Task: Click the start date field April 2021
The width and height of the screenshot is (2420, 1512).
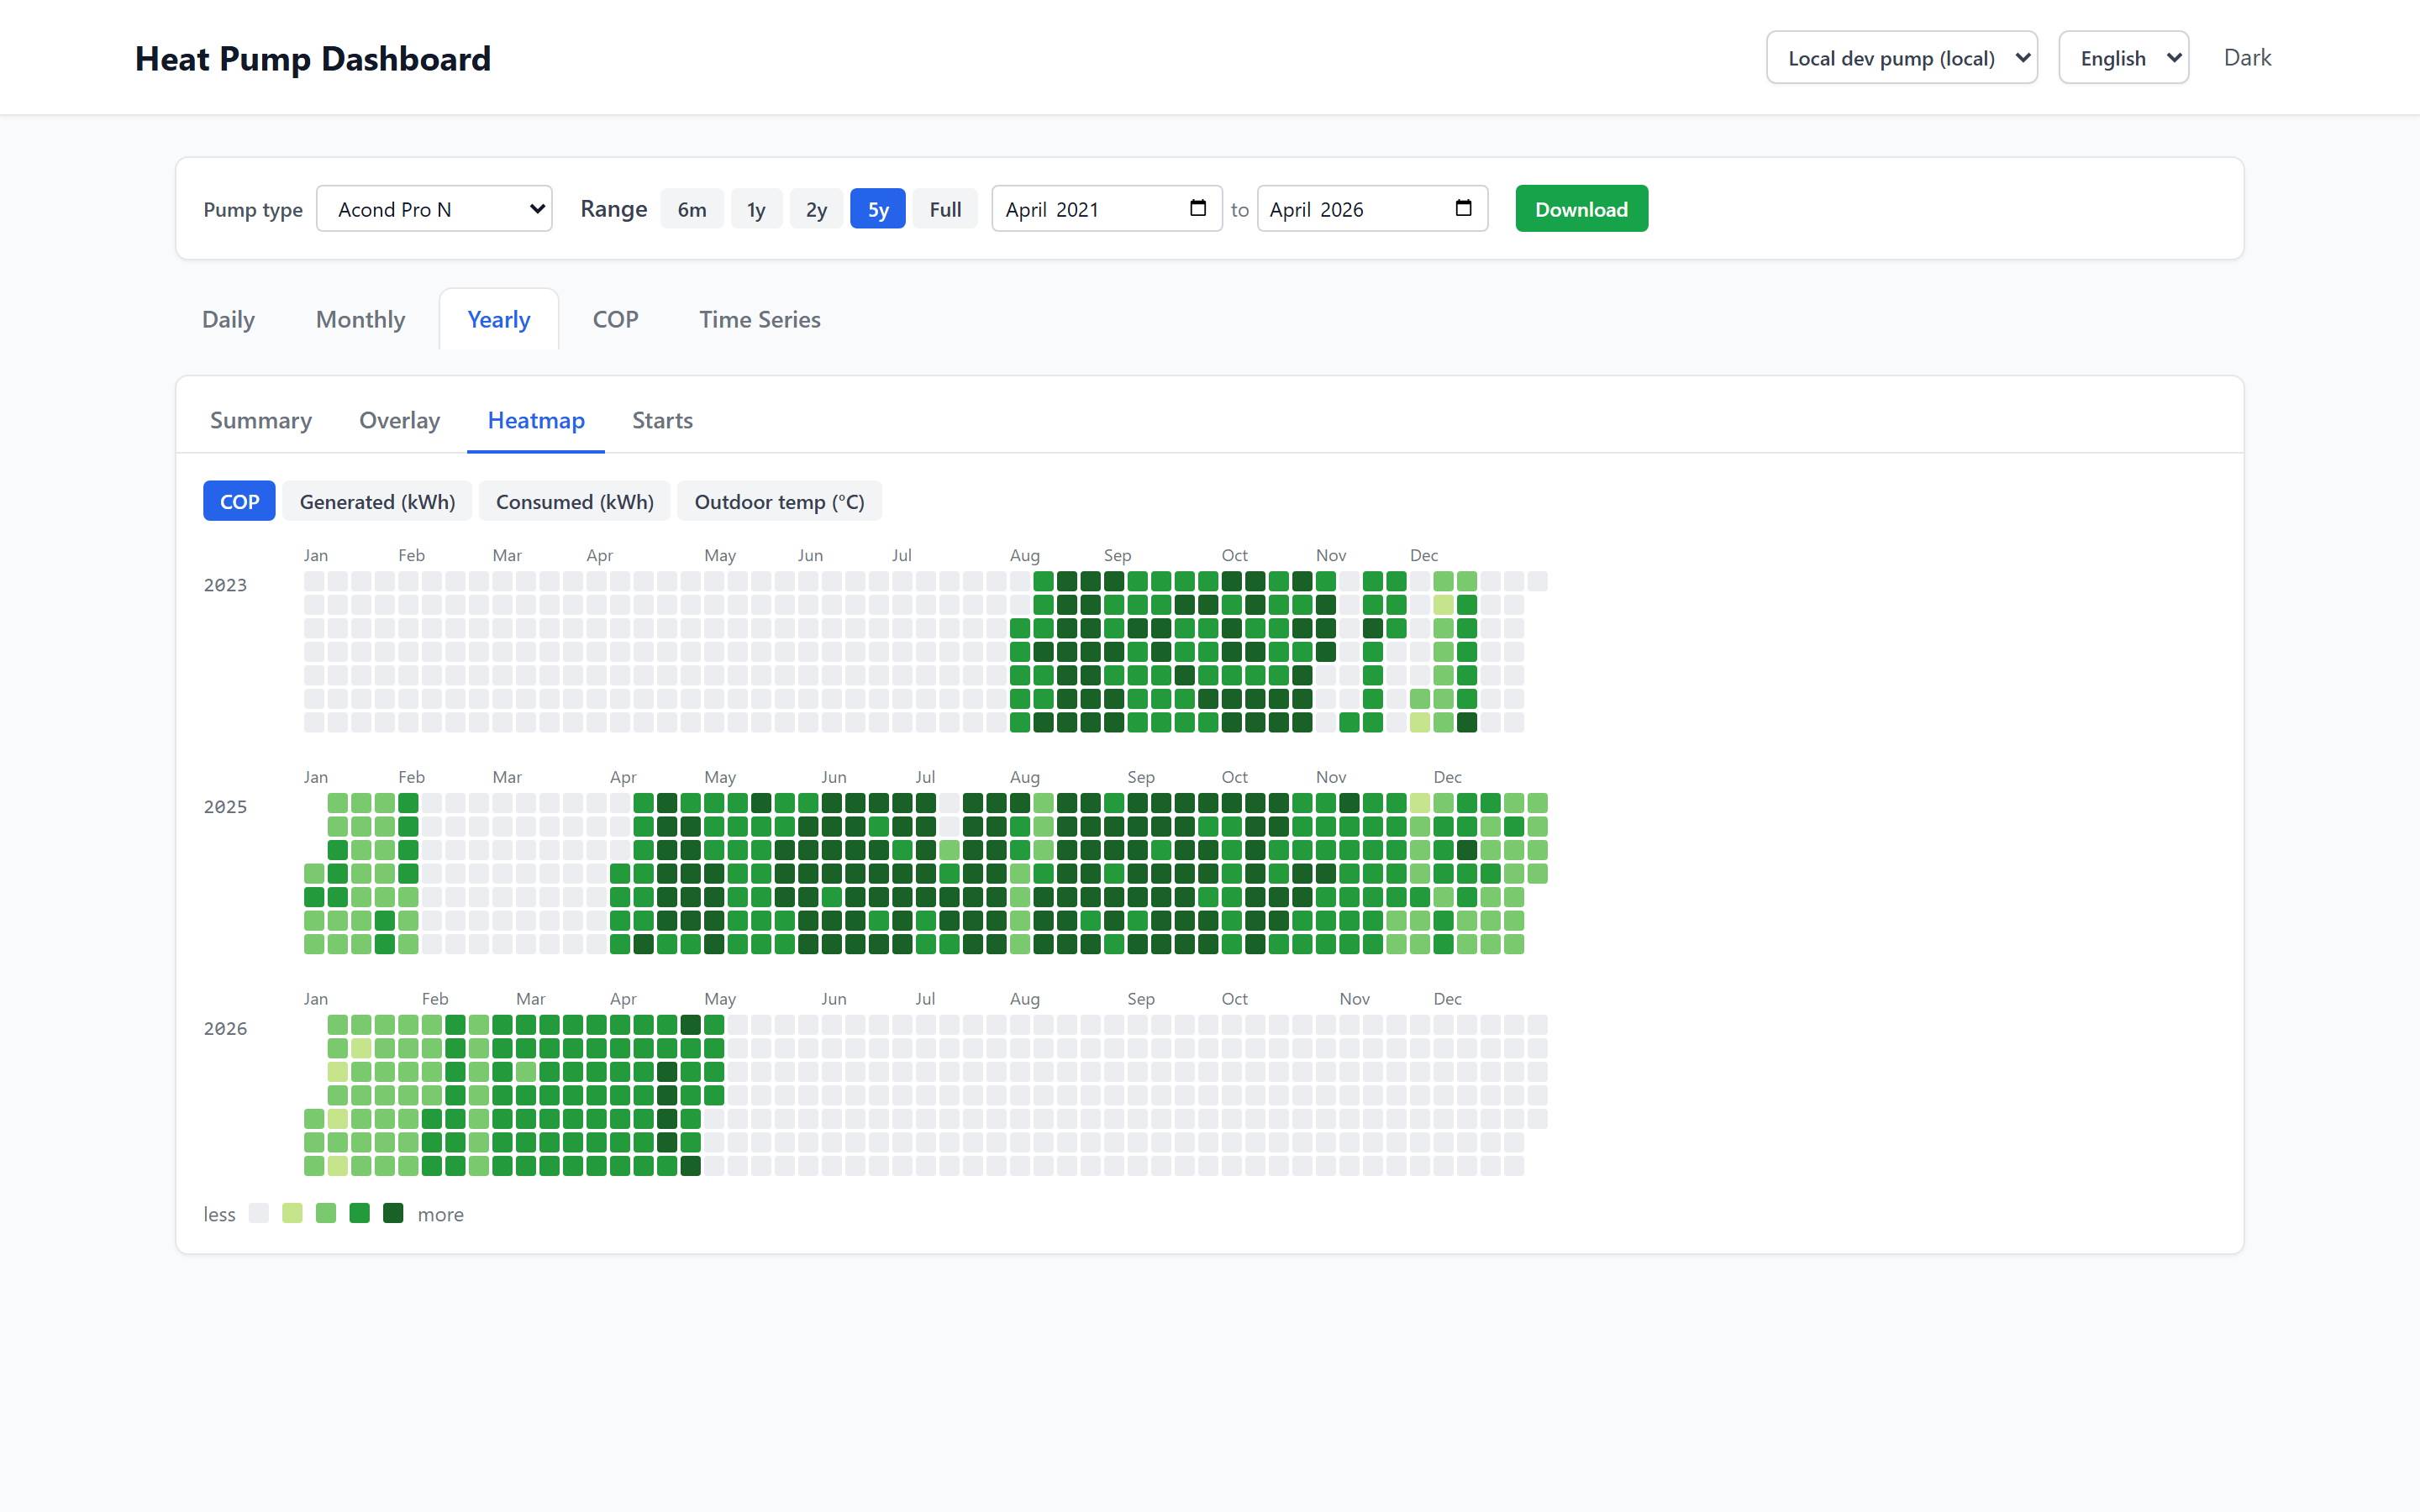Action: point(1106,209)
